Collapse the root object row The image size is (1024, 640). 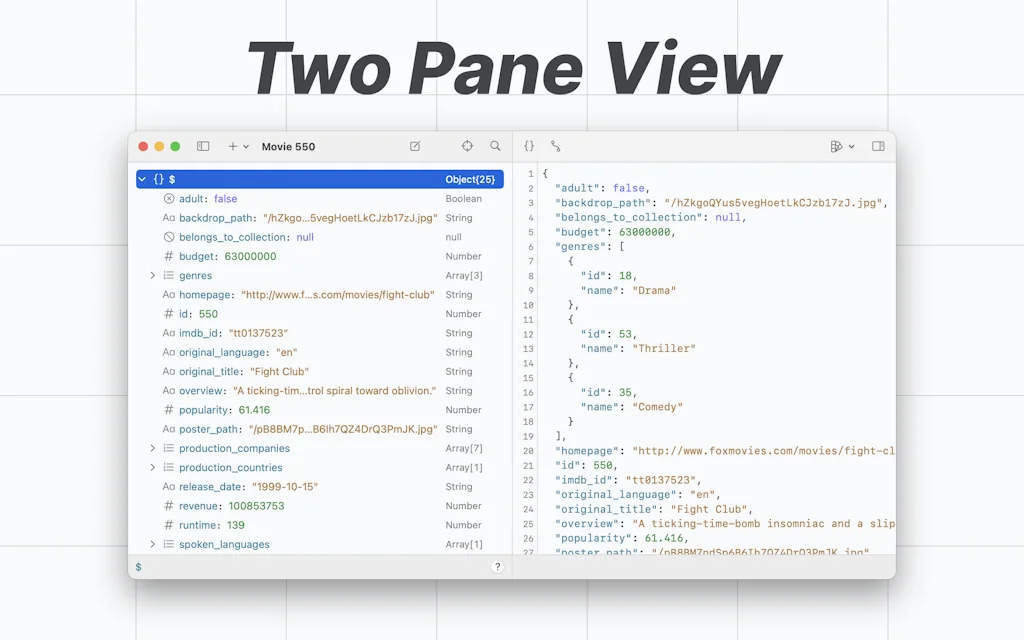[x=142, y=178]
